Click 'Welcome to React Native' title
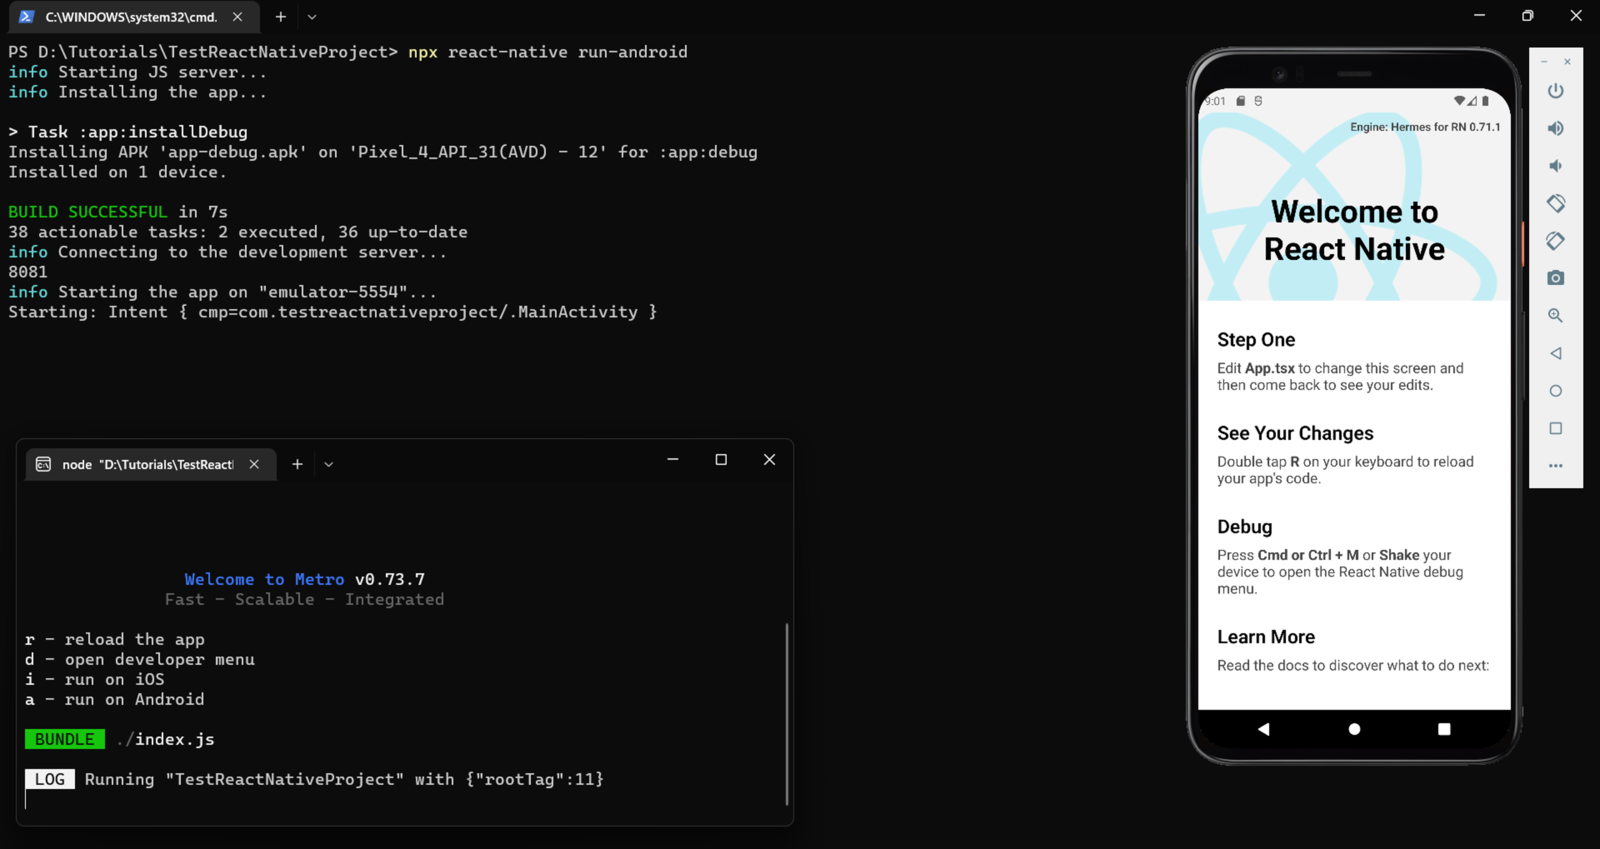 click(1354, 230)
